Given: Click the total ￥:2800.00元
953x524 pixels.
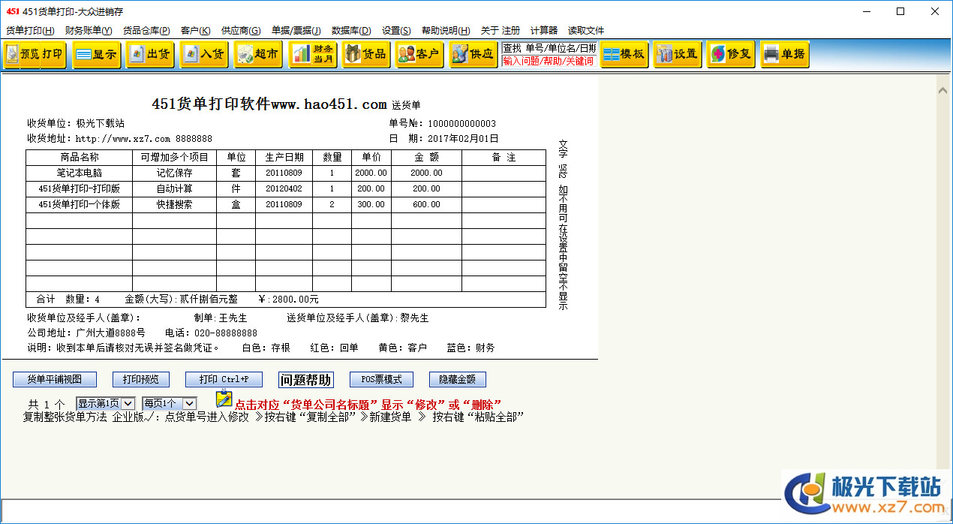Looking at the screenshot, I should (289, 300).
